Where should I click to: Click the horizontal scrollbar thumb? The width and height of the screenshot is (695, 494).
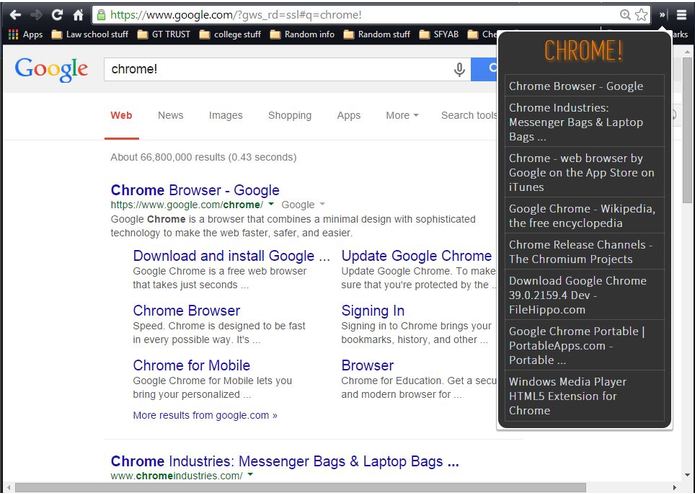pyautogui.click(x=300, y=488)
